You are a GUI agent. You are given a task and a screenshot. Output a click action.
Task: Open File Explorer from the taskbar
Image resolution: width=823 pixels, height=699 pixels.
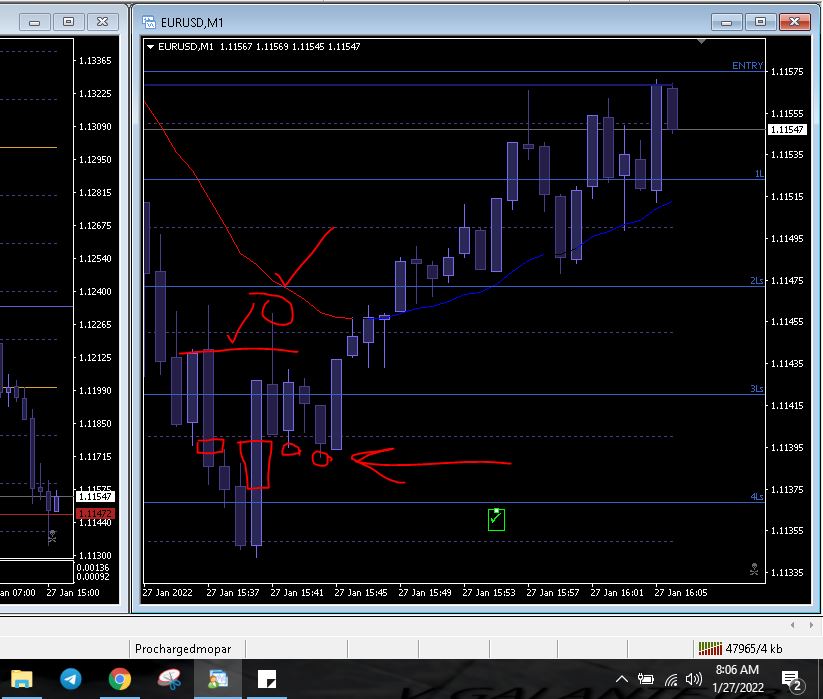(22, 679)
